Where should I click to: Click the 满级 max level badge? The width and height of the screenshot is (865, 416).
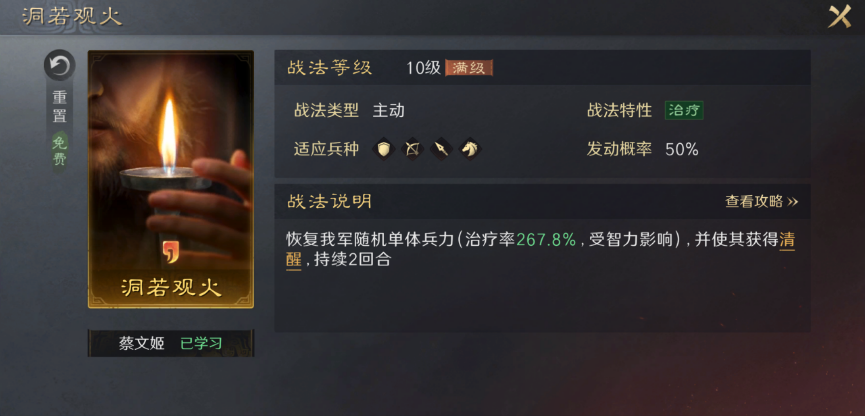click(x=469, y=68)
